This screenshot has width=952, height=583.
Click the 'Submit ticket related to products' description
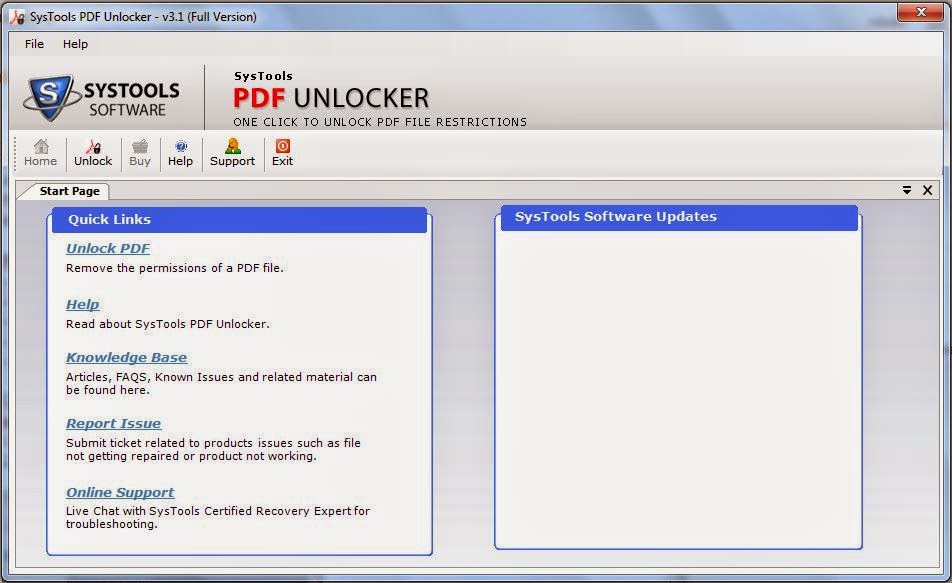213,449
